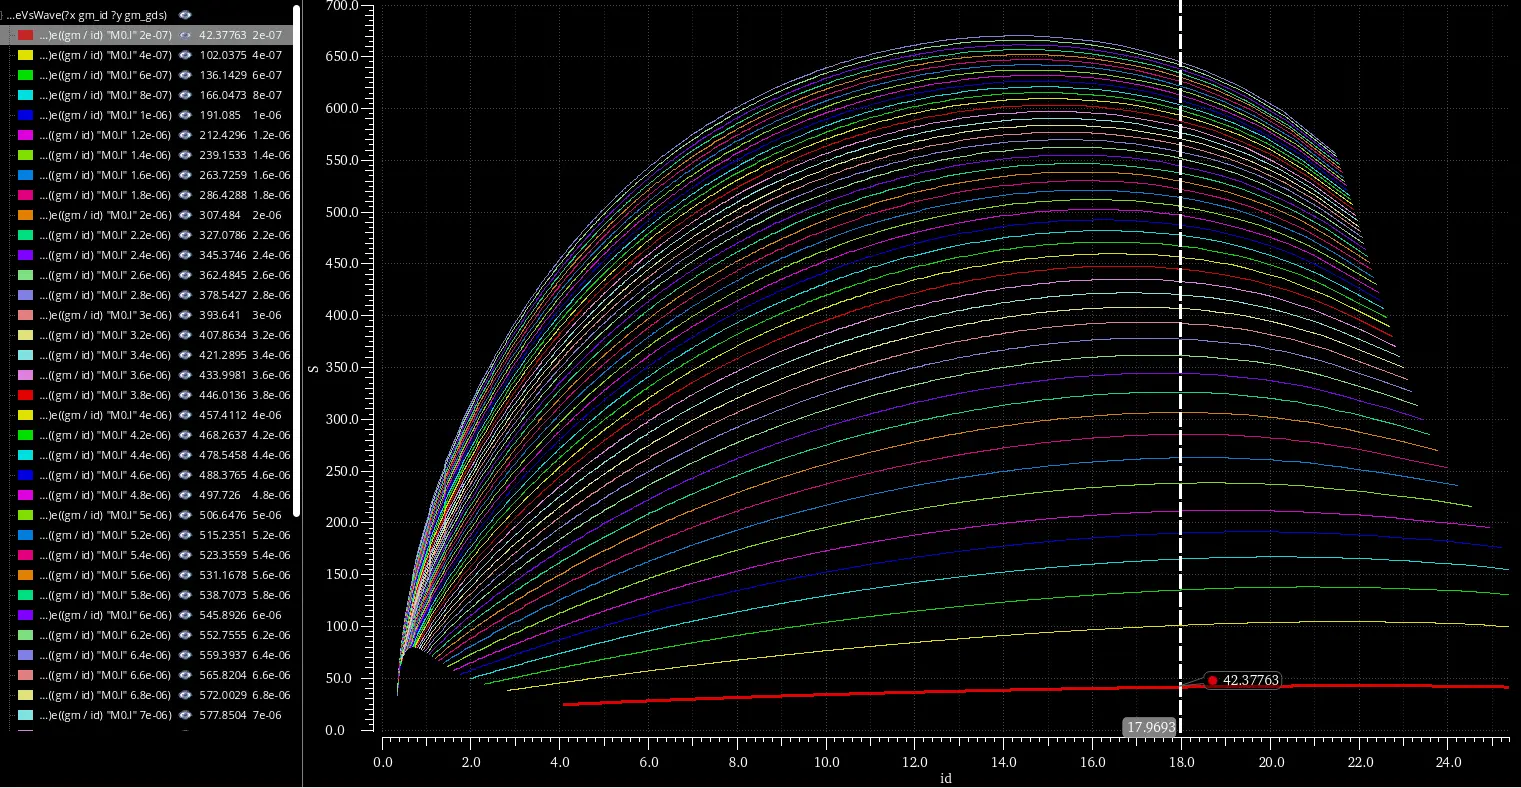The height and width of the screenshot is (788, 1521).
Task: Hide the 4e-07 trace via its eye icon
Action: 185,55
